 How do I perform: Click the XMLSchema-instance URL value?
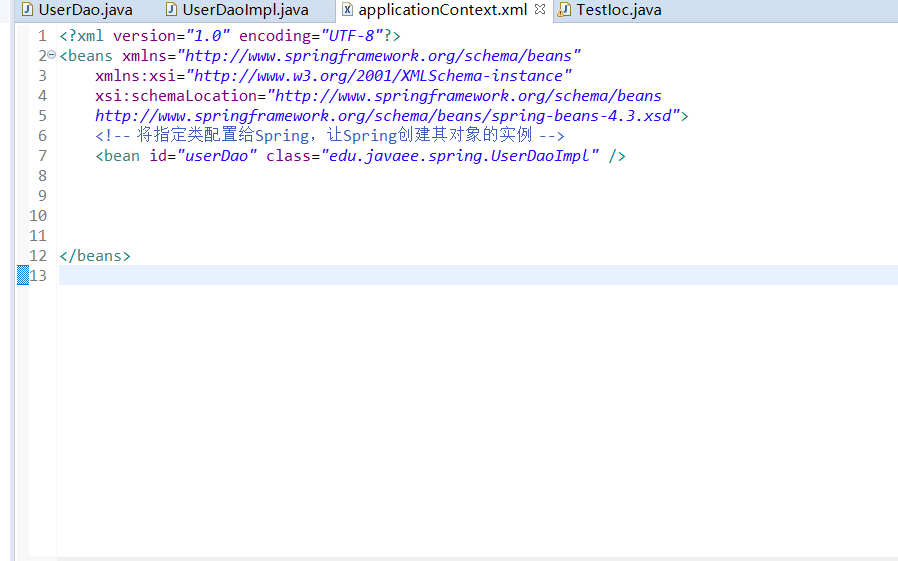coord(379,76)
